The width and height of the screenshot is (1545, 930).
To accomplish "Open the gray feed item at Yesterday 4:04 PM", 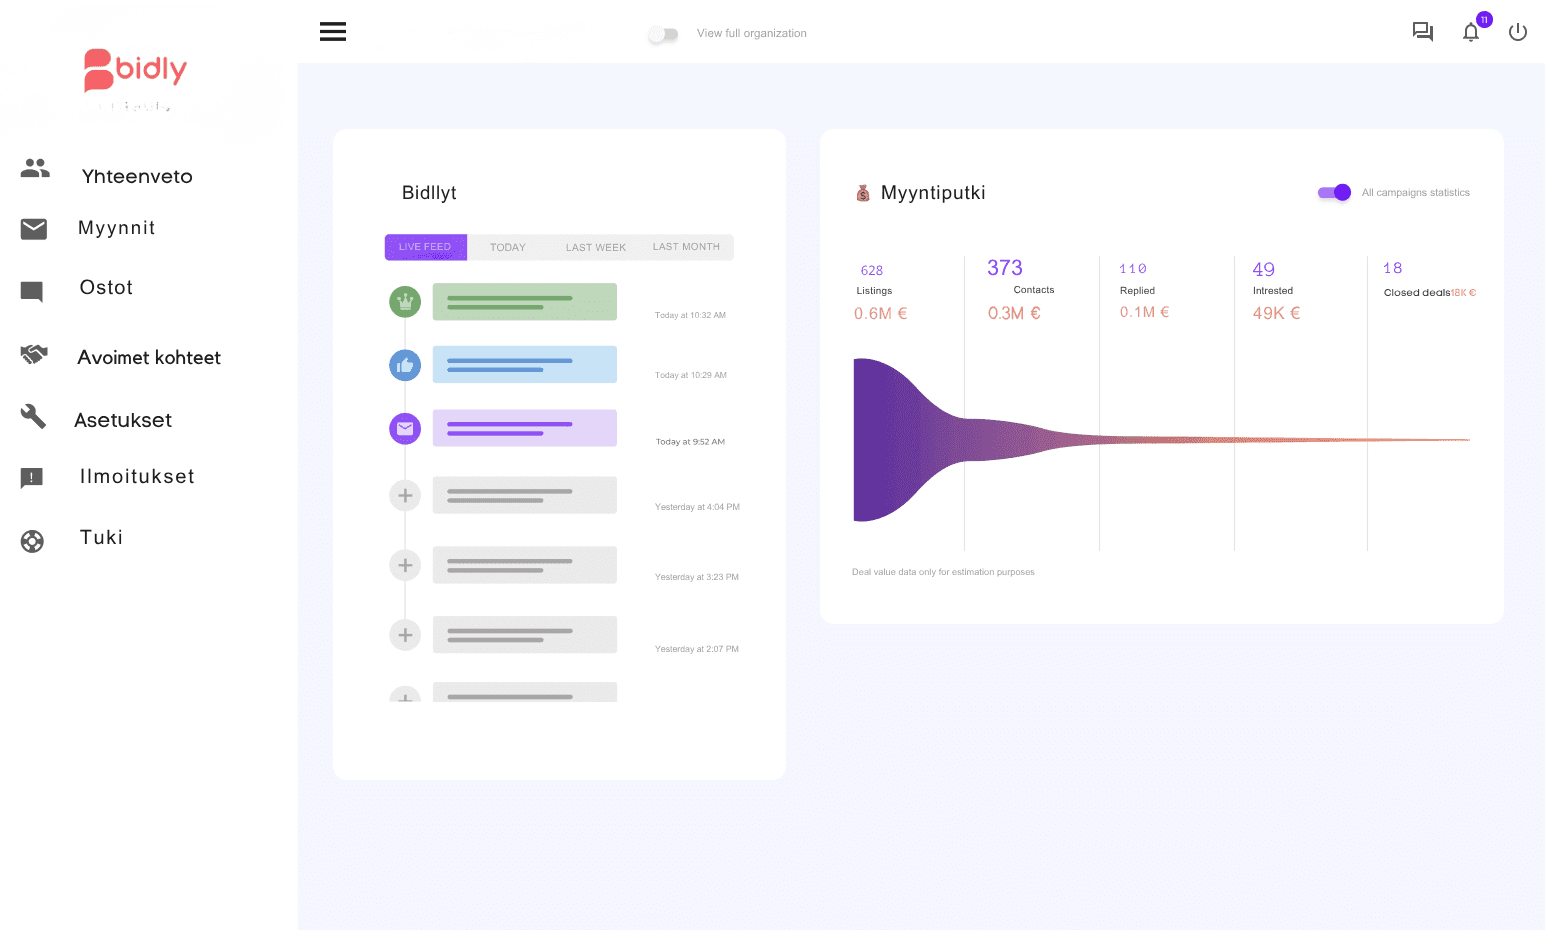I will coord(525,495).
